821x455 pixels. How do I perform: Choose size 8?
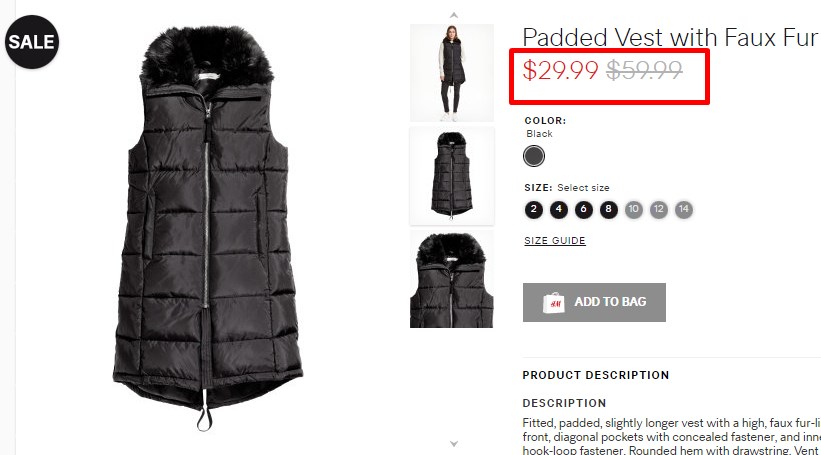click(x=608, y=209)
